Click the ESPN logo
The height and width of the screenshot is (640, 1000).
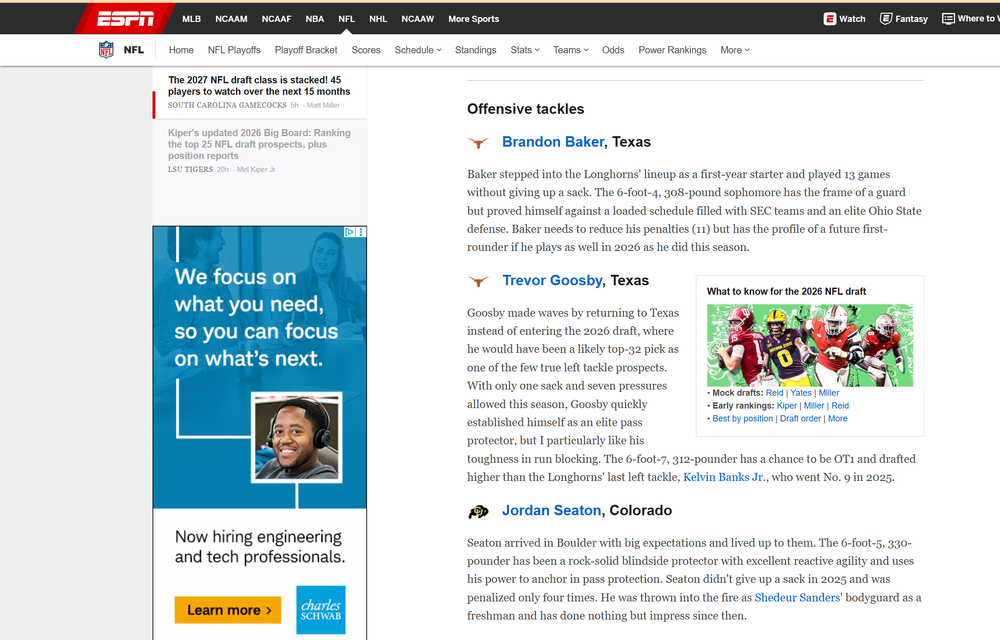coord(125,18)
